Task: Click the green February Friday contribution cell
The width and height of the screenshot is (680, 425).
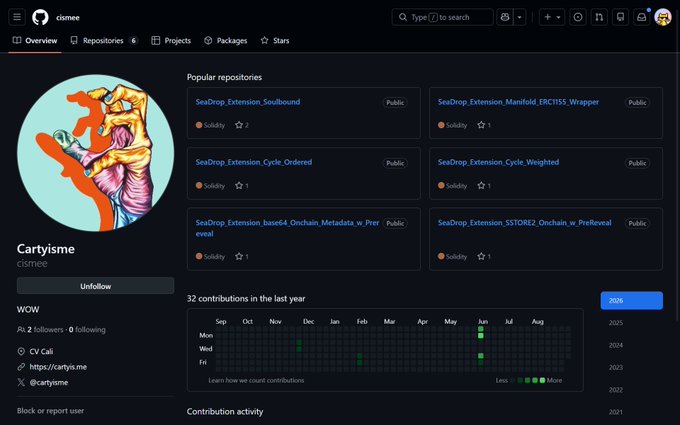Action: click(360, 363)
